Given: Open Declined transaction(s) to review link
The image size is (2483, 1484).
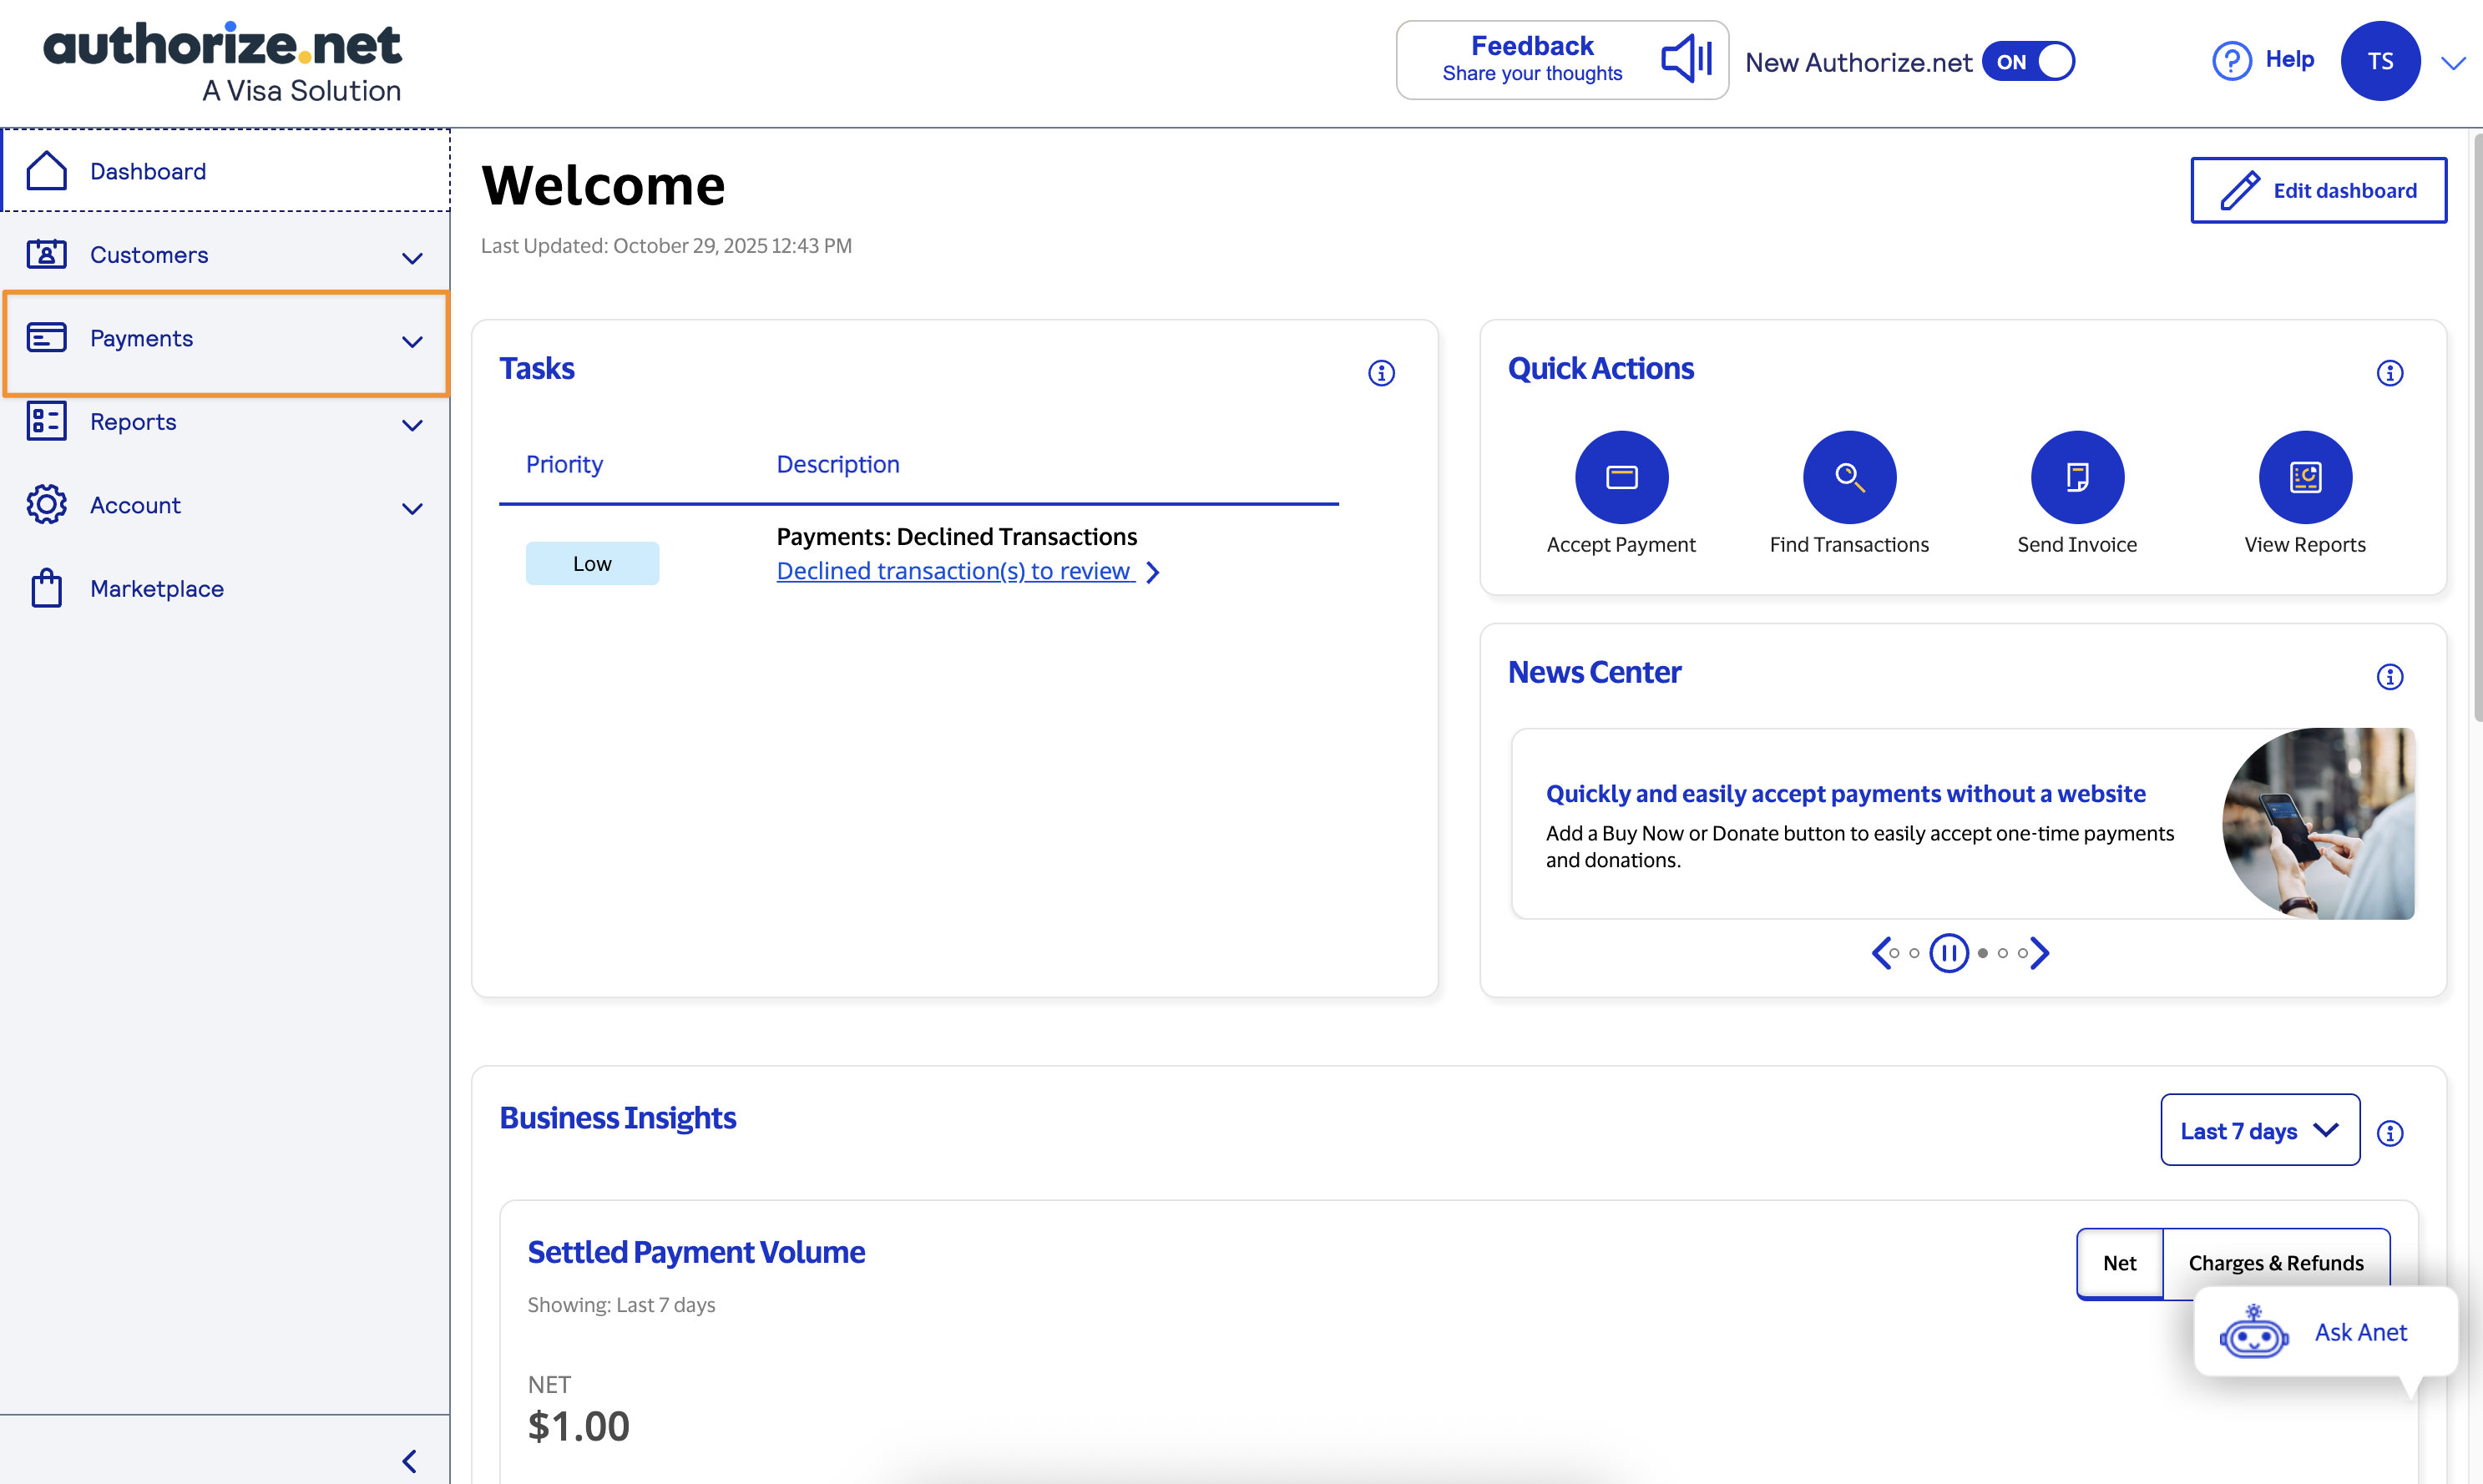Looking at the screenshot, I should 955,571.
